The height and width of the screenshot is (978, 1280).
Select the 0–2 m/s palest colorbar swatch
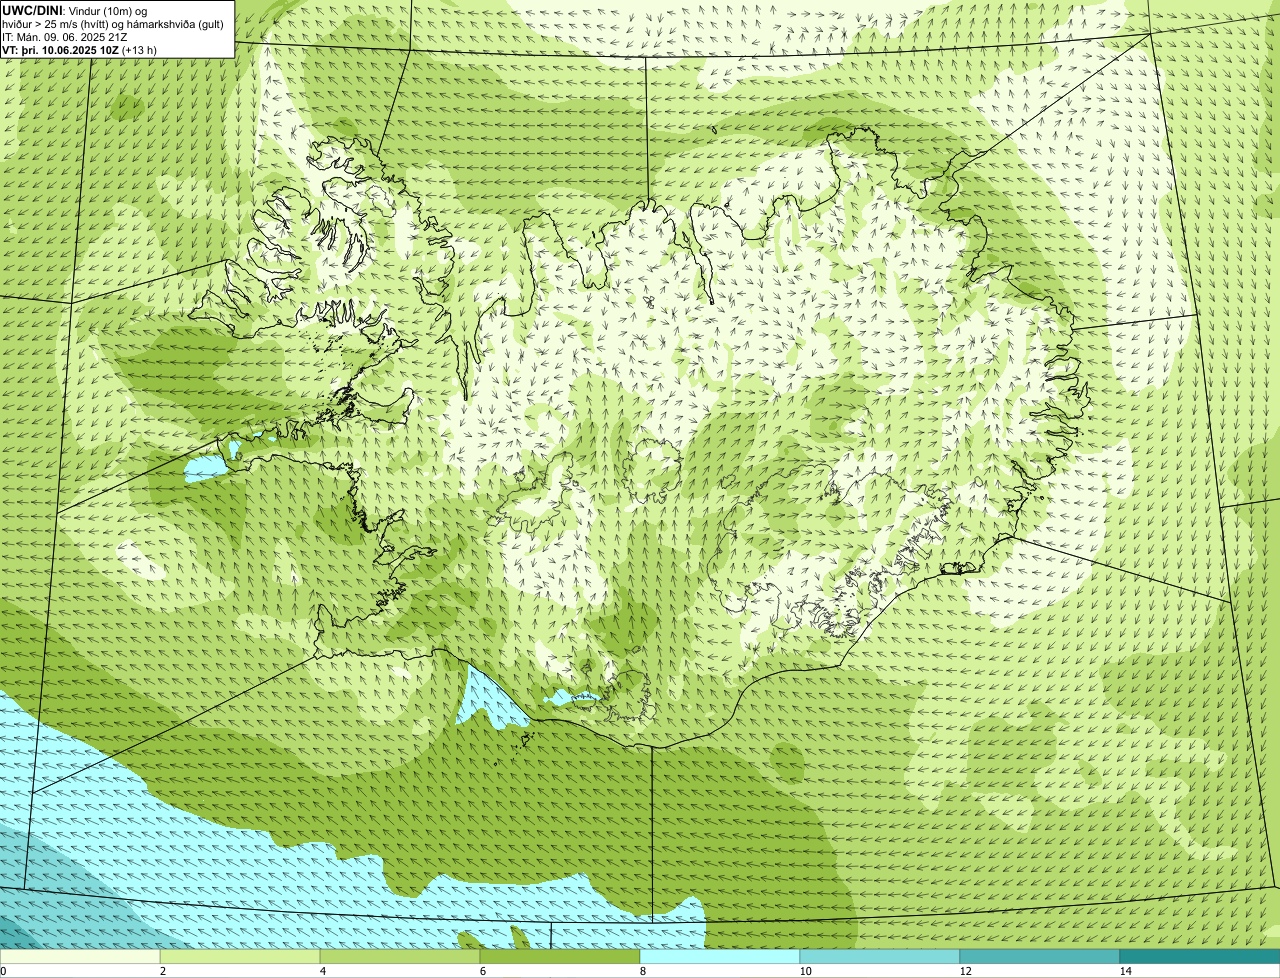(80, 956)
